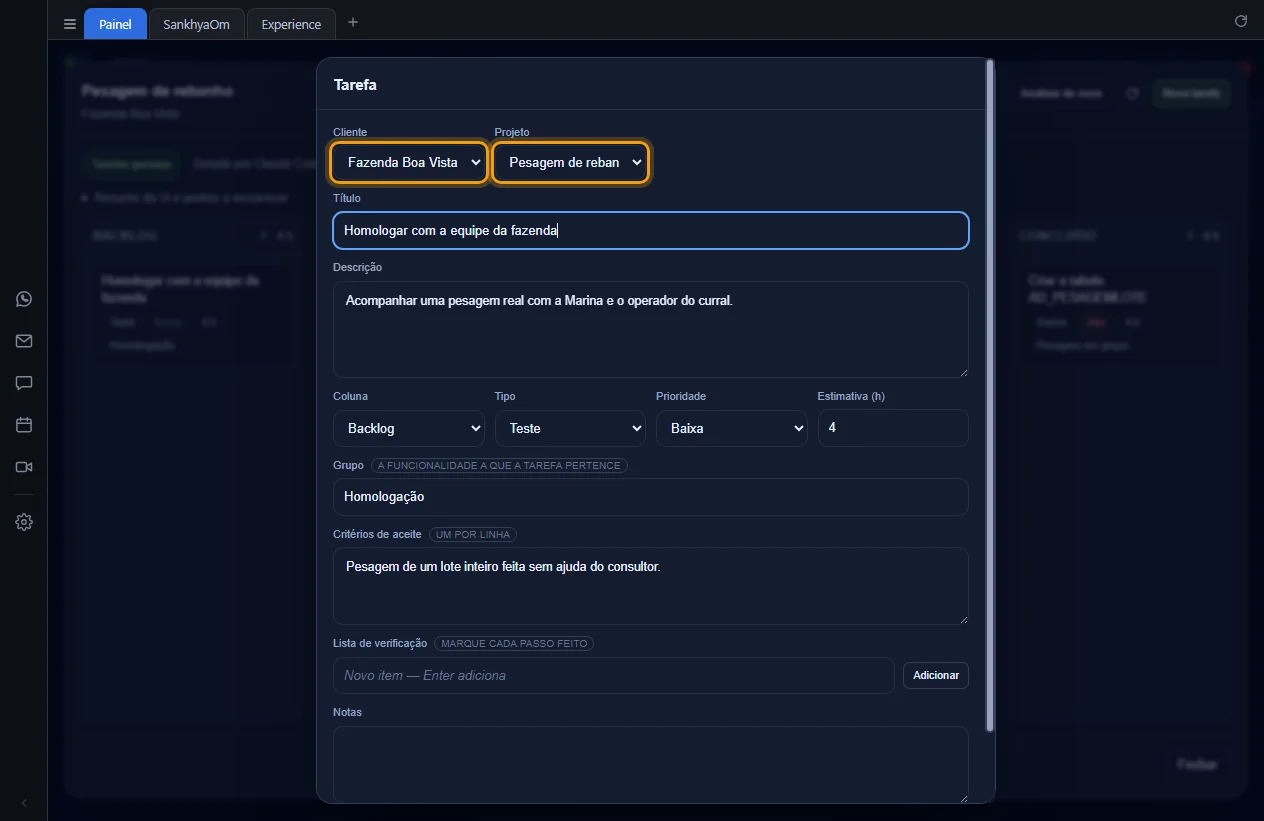Switch to the SankhyaOm tab

click(x=196, y=24)
